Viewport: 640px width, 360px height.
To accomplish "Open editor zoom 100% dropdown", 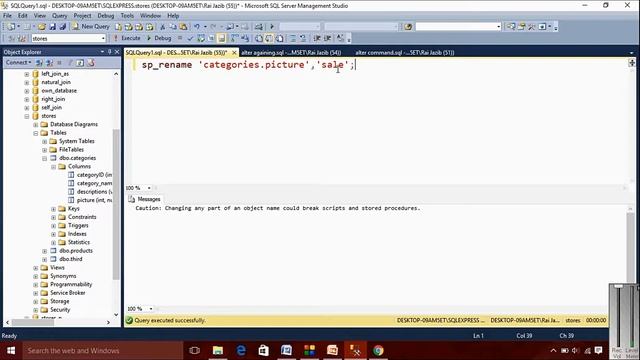I will (x=149, y=188).
